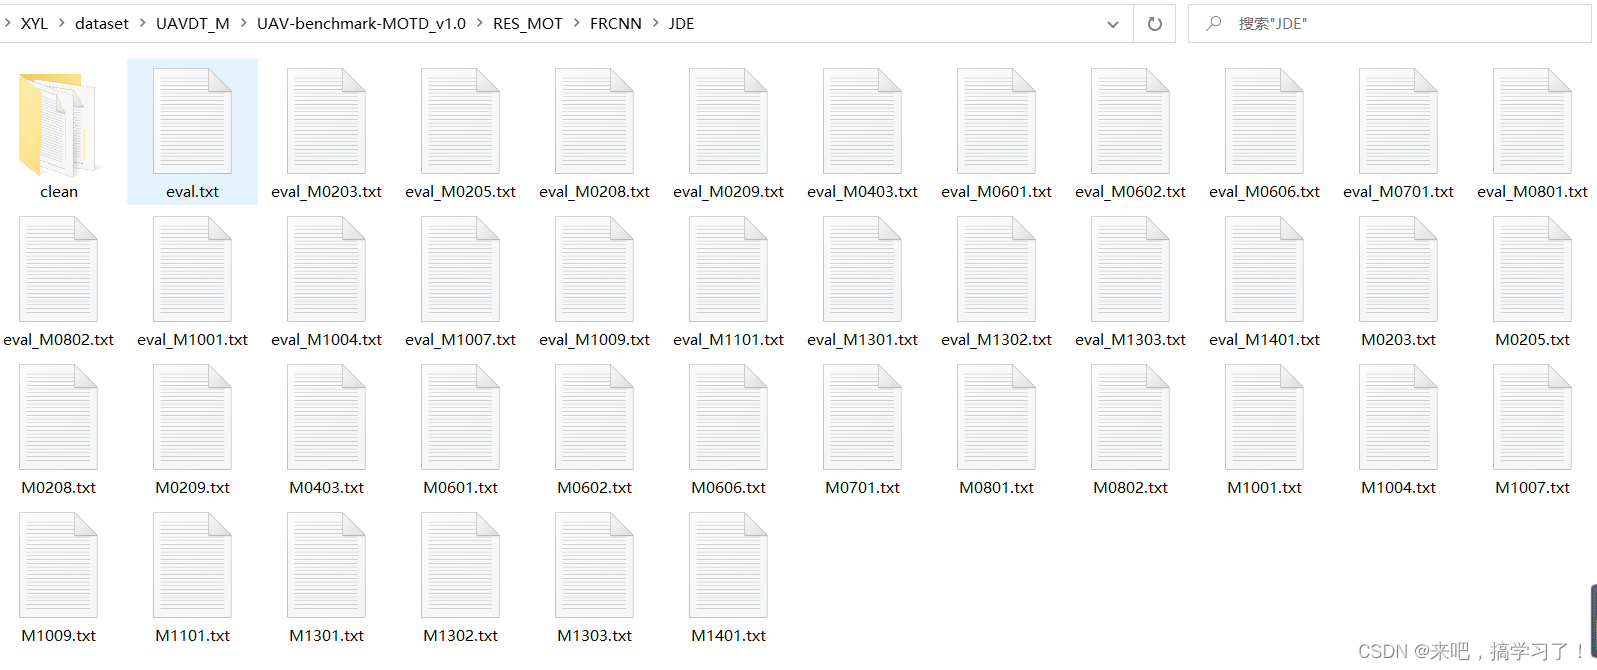Select eval_M1301.txt file icon
Screen dimensions: 1597x670
pos(862,269)
